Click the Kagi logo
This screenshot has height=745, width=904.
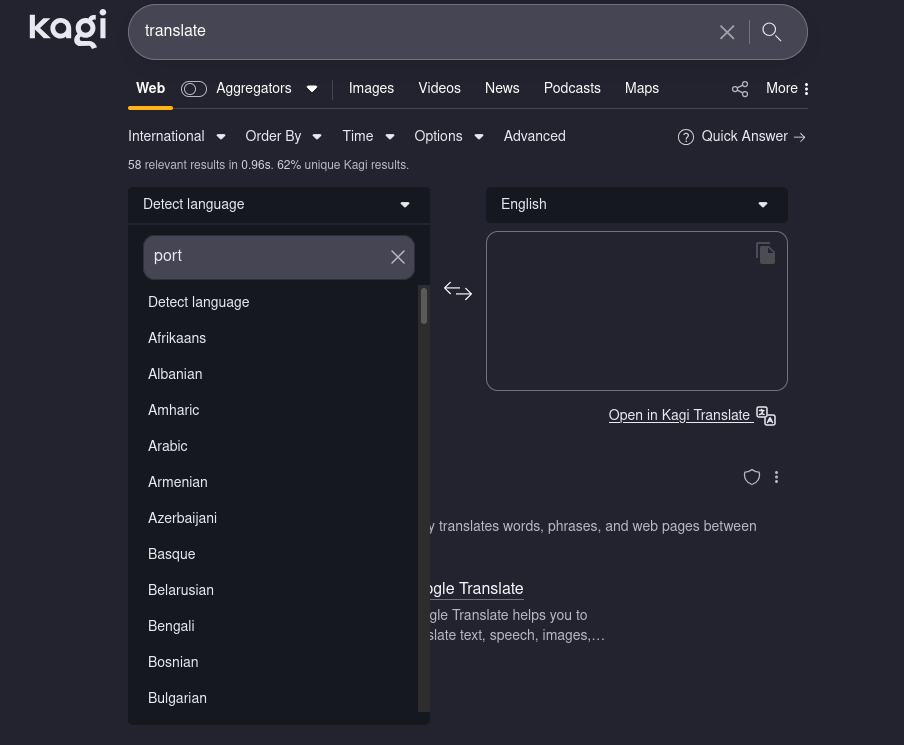(x=67, y=29)
